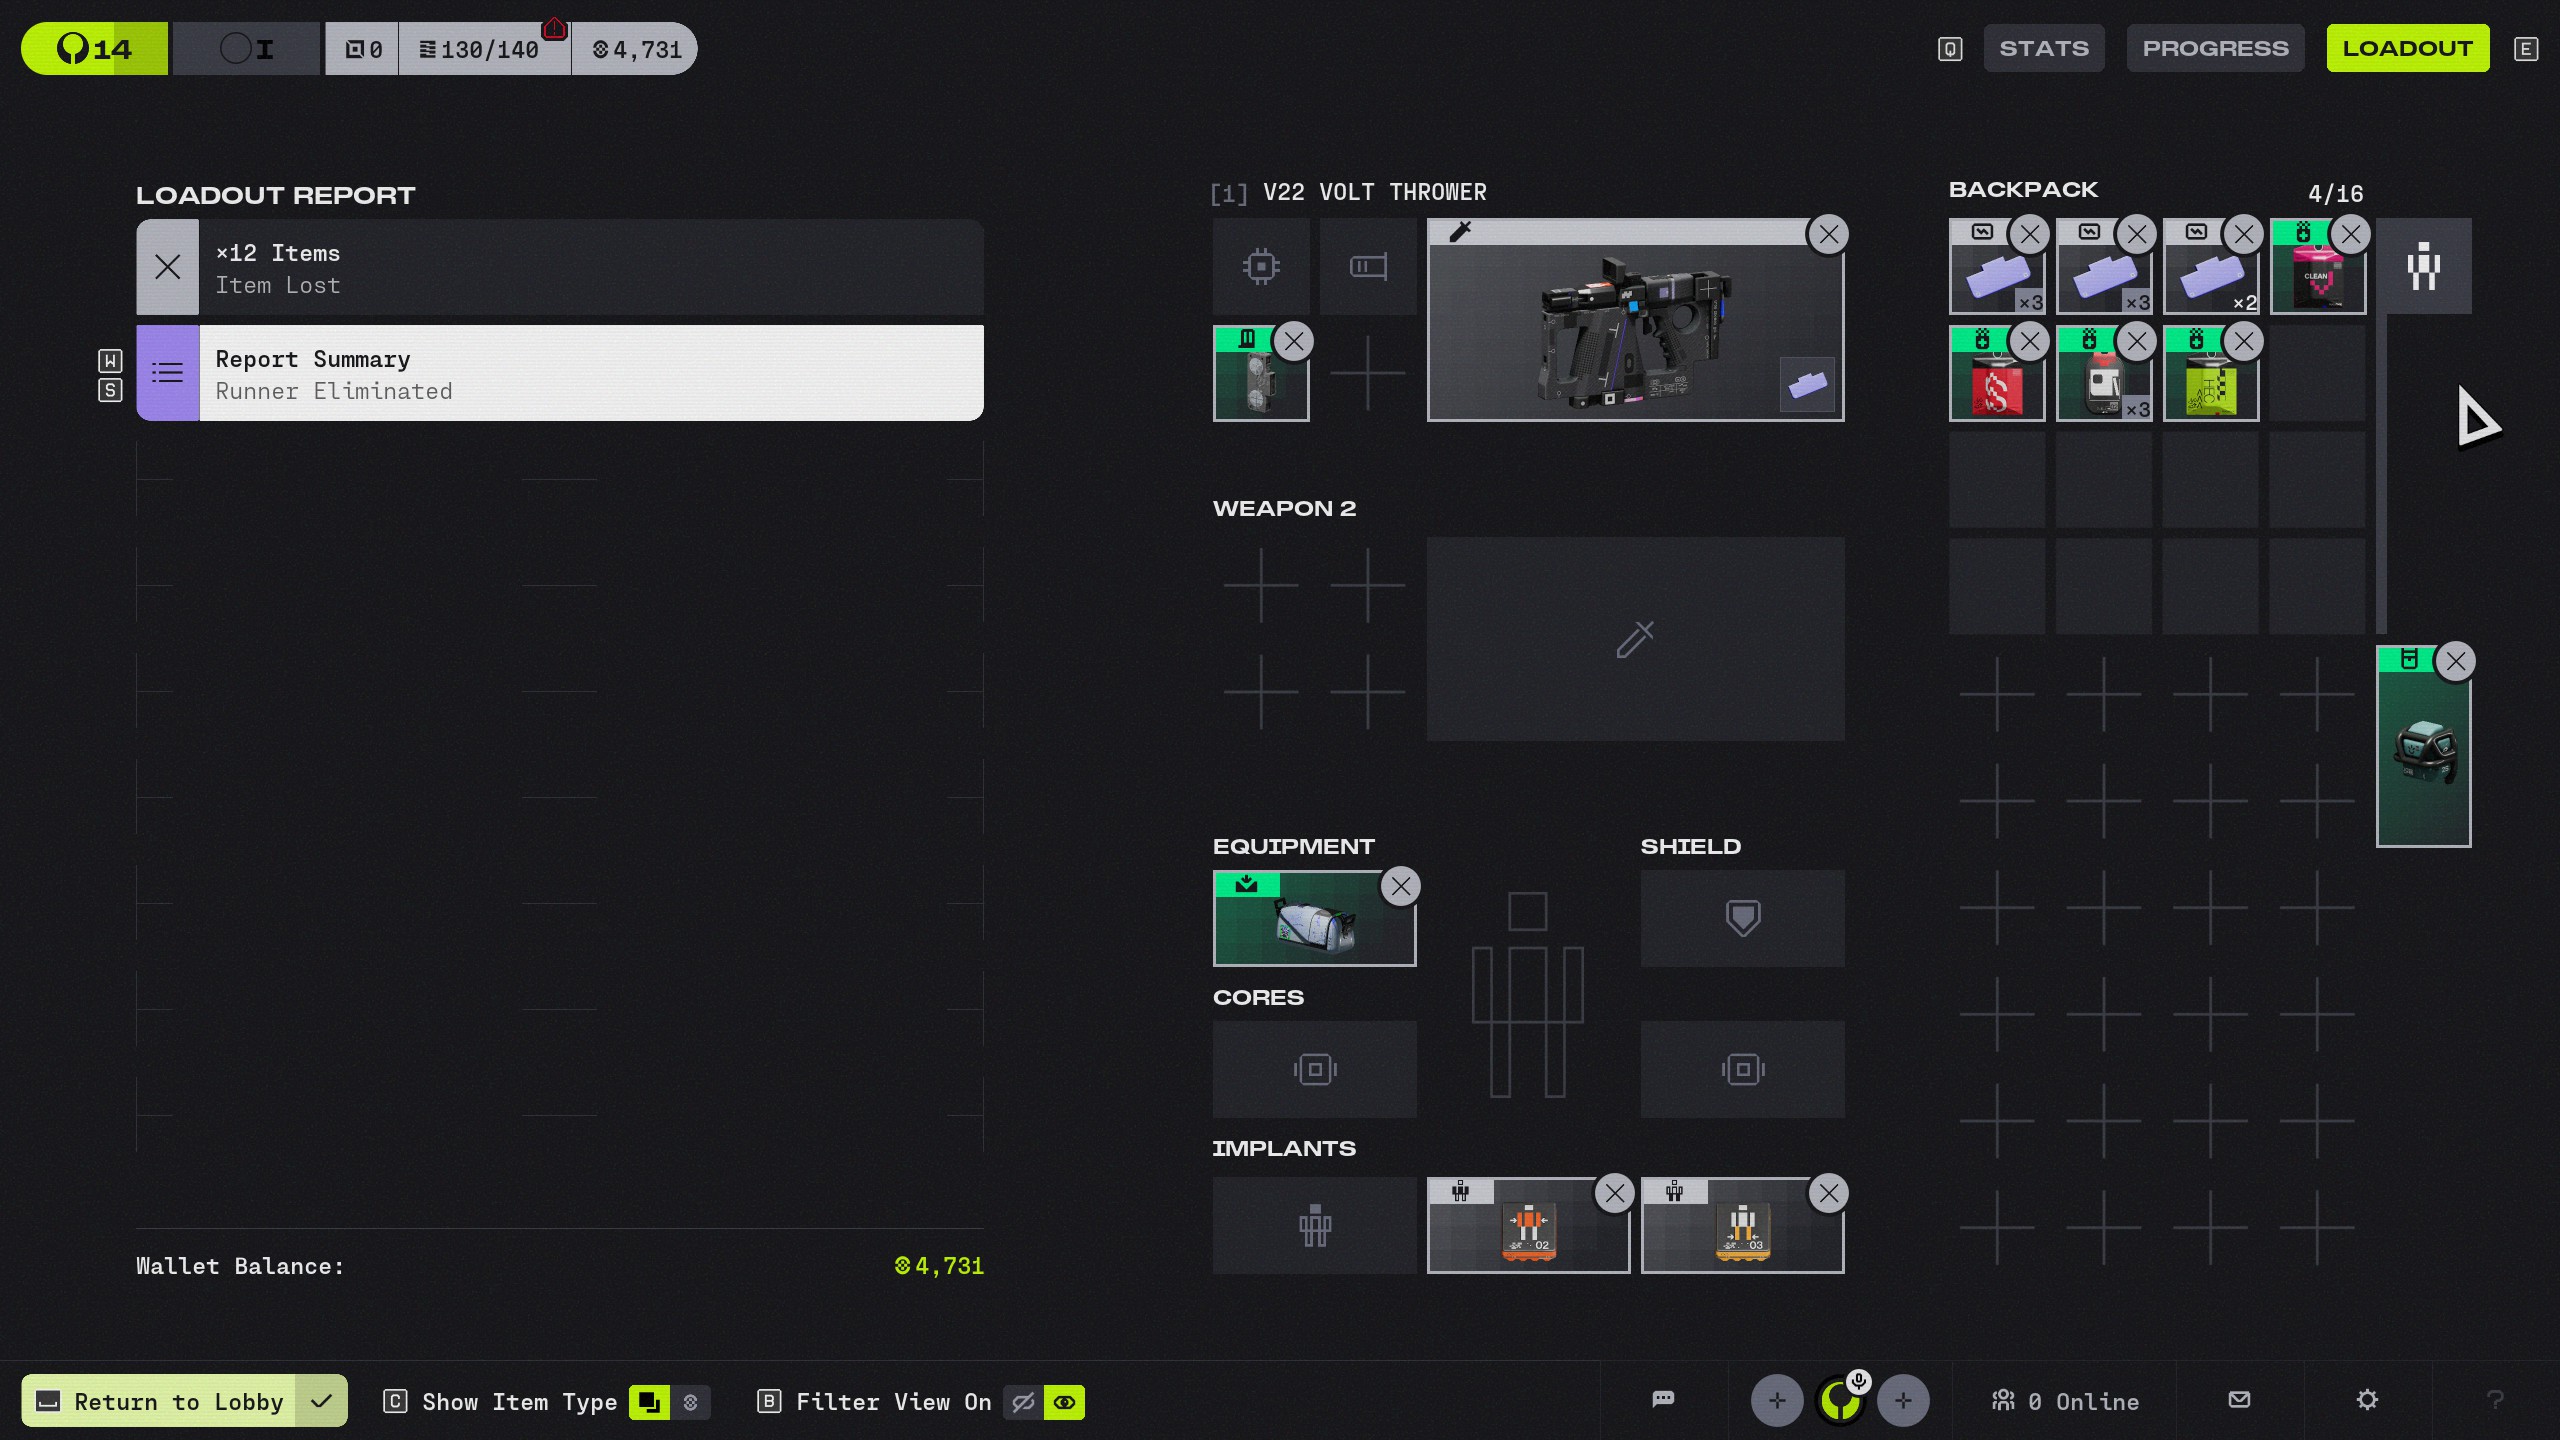Viewport: 2560px width, 1440px height.
Task: Click the empty shield slot icon
Action: [x=1742, y=918]
